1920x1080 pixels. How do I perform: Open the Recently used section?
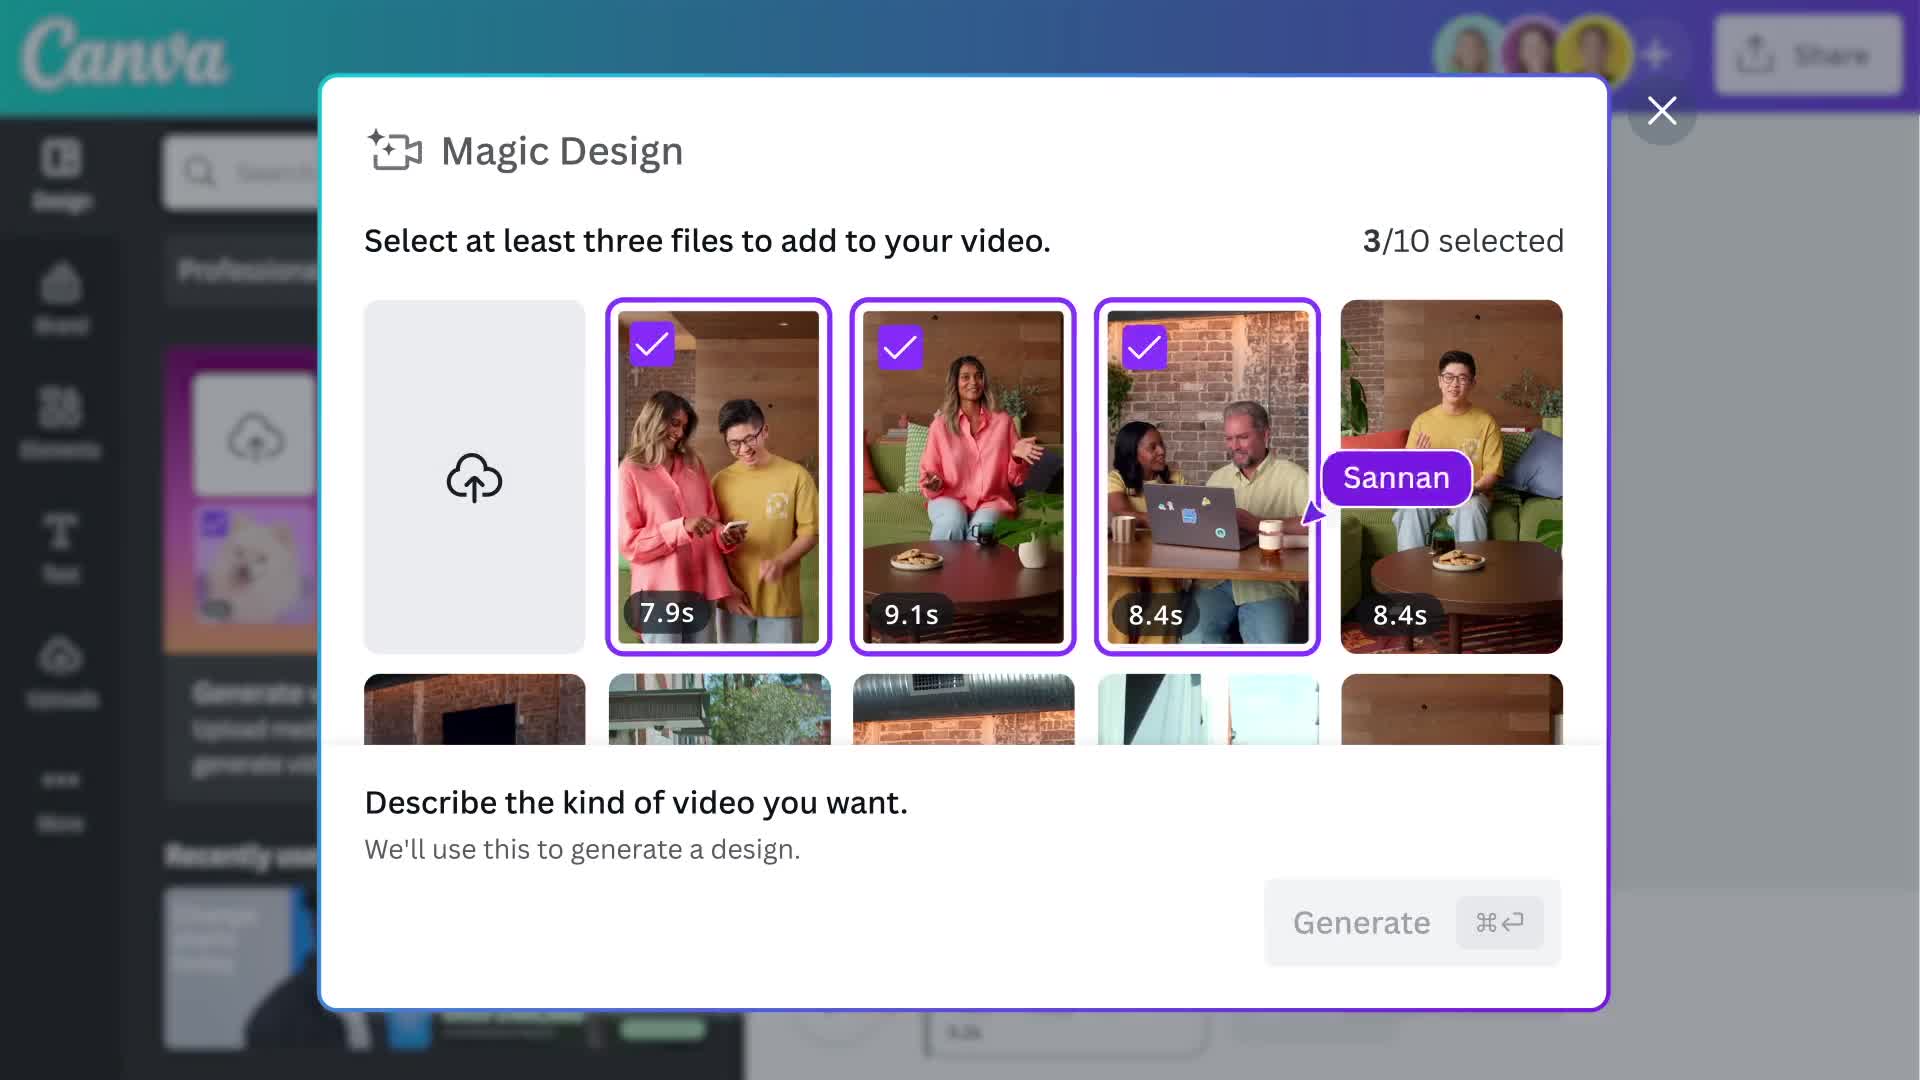pos(240,857)
